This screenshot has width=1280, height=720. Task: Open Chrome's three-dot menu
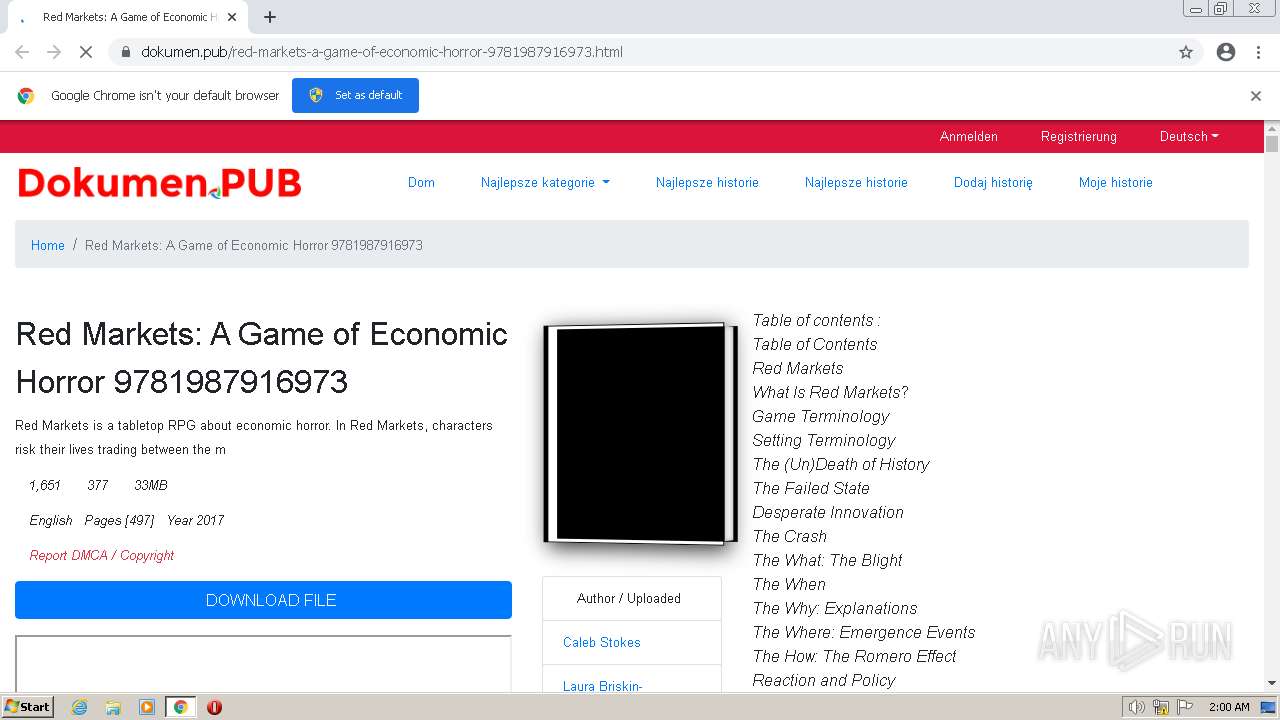[1258, 52]
